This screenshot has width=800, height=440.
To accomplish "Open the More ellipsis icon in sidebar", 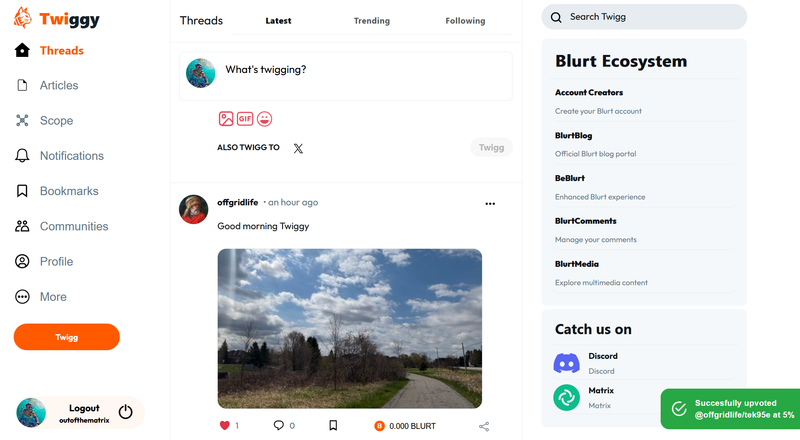I will point(22,297).
